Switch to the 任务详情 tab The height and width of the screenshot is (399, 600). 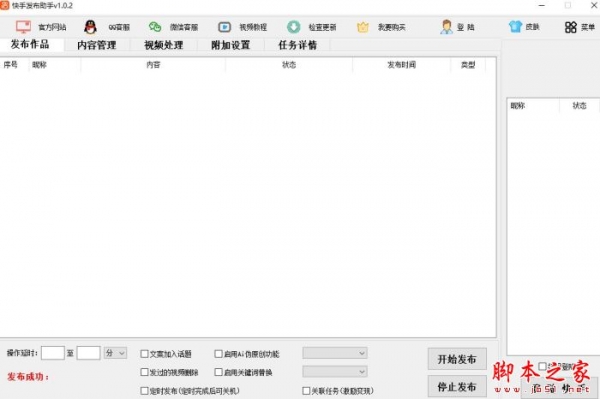(x=298, y=45)
